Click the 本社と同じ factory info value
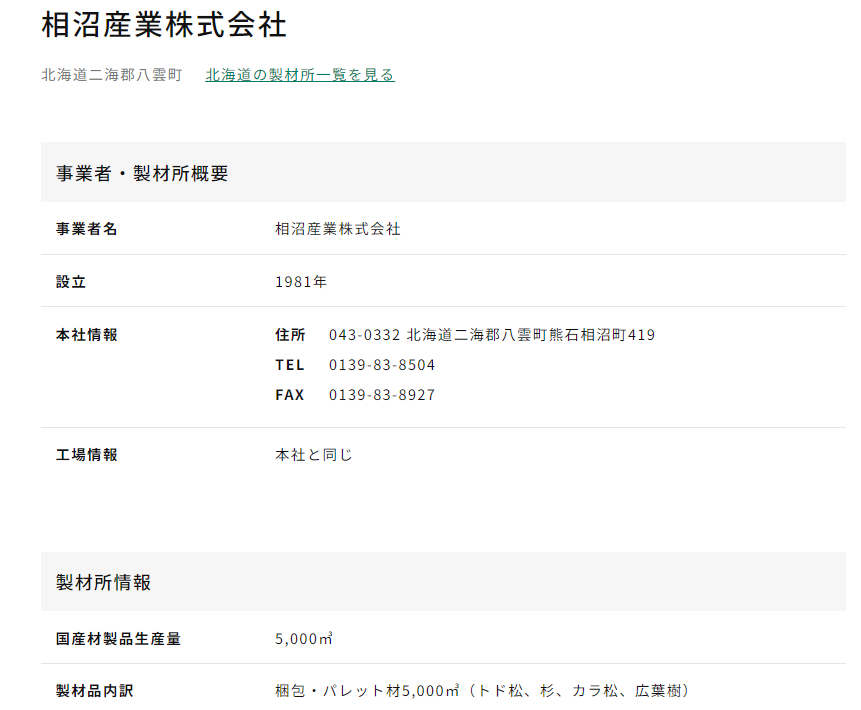 coord(314,455)
